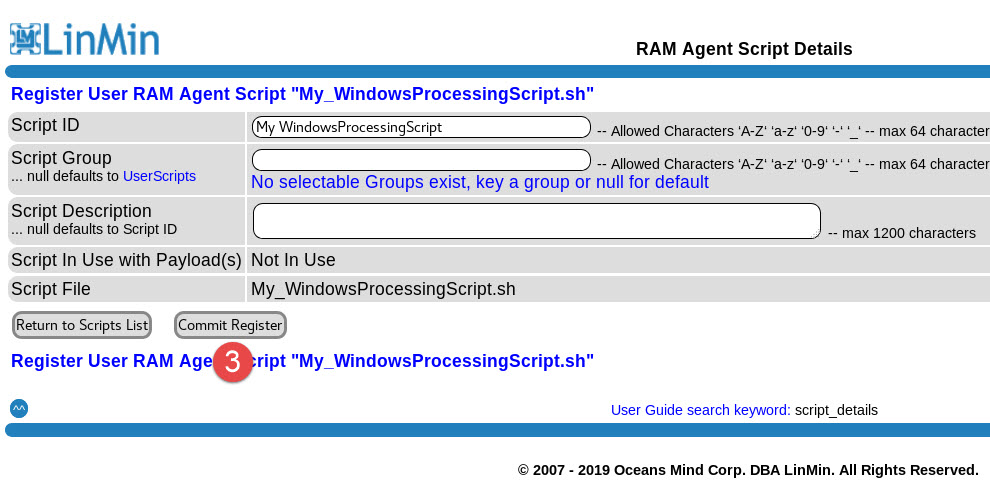Click the blue scroll-to-top arrow icon
Screen dimensions: 990x494
pos(19,408)
